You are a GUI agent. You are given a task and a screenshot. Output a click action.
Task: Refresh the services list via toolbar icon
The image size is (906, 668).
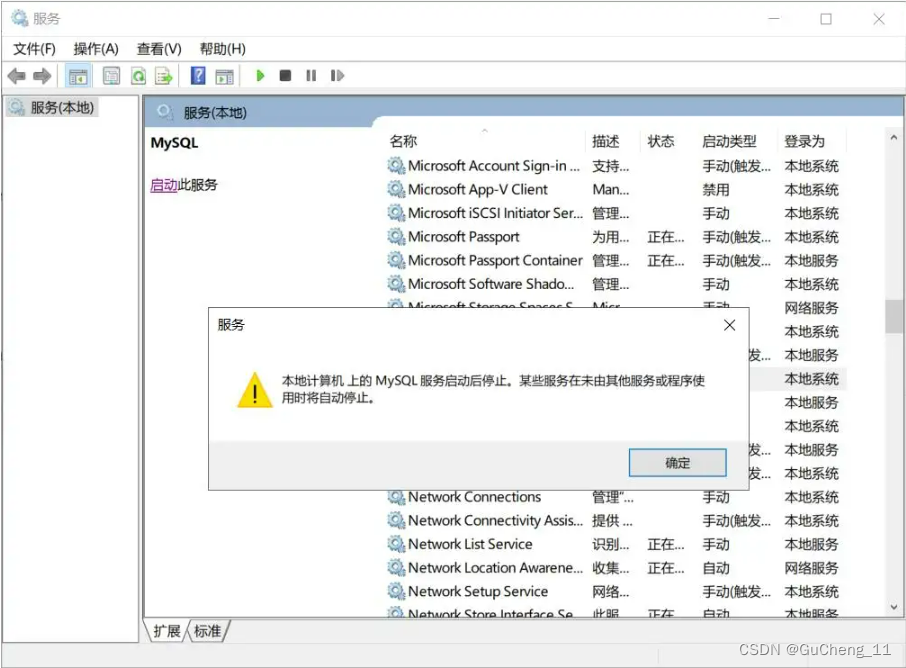(139, 76)
